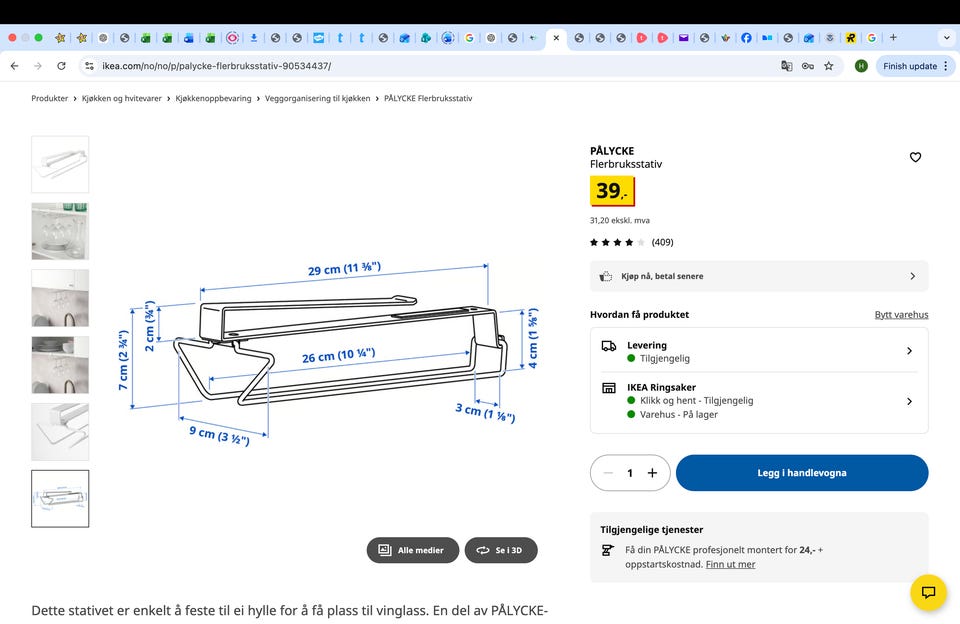The image size is (960, 624).
Task: Select second thumbnail with hanging glasses
Action: coord(60,231)
